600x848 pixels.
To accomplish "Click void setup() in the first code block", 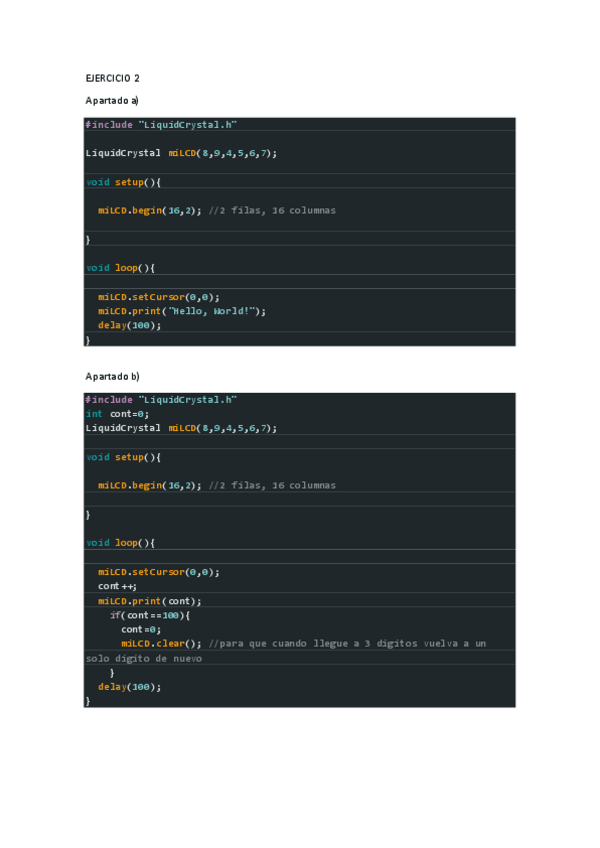I will click(x=123, y=182).
